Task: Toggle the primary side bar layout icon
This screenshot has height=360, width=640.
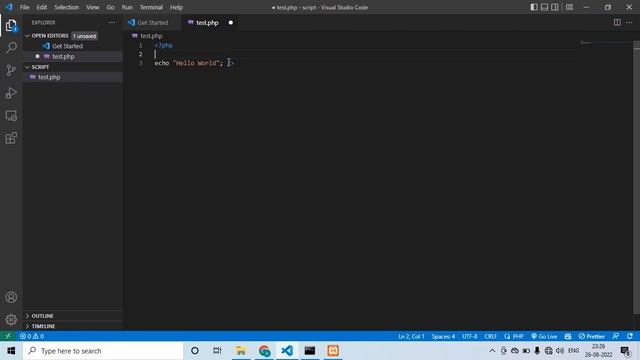Action: [534, 7]
